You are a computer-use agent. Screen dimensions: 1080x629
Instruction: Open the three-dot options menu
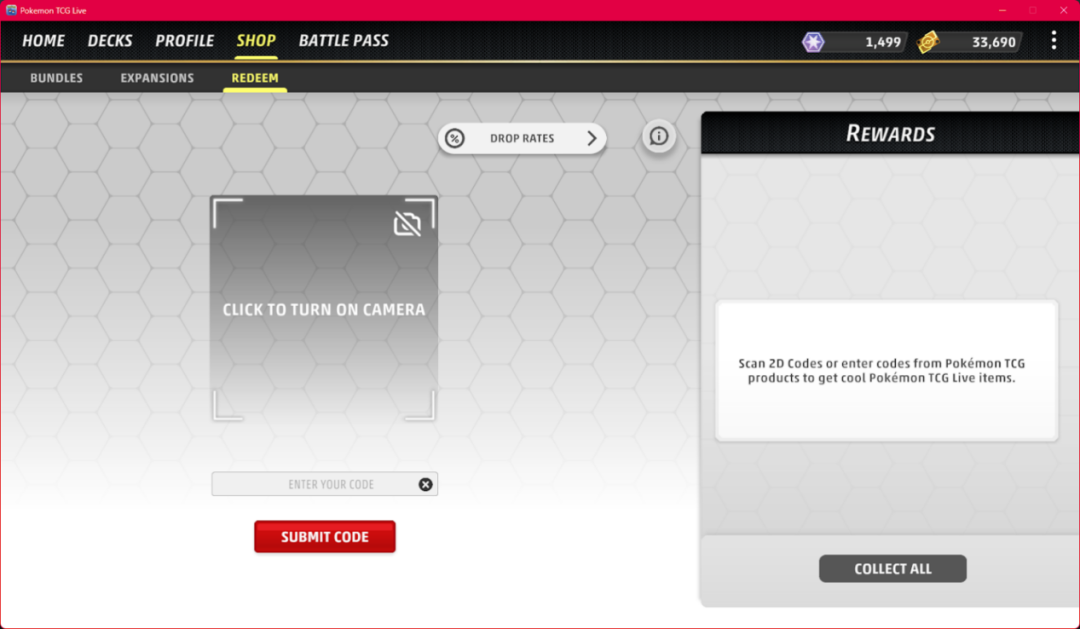click(1054, 41)
